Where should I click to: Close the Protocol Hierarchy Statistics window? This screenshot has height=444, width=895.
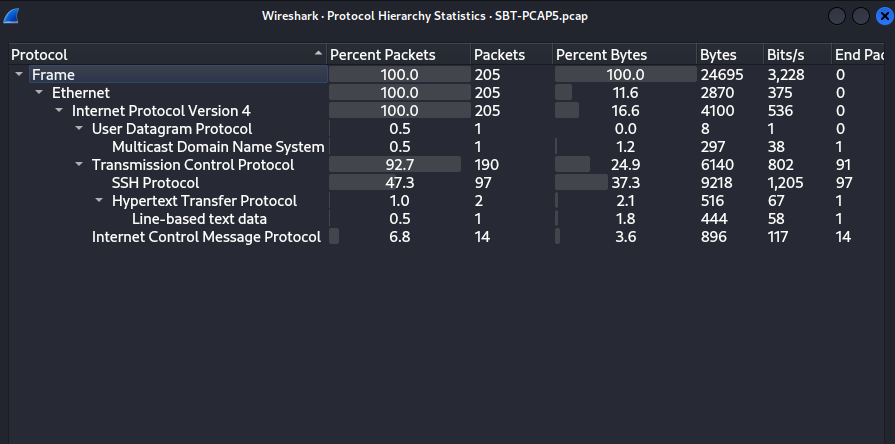pos(885,16)
